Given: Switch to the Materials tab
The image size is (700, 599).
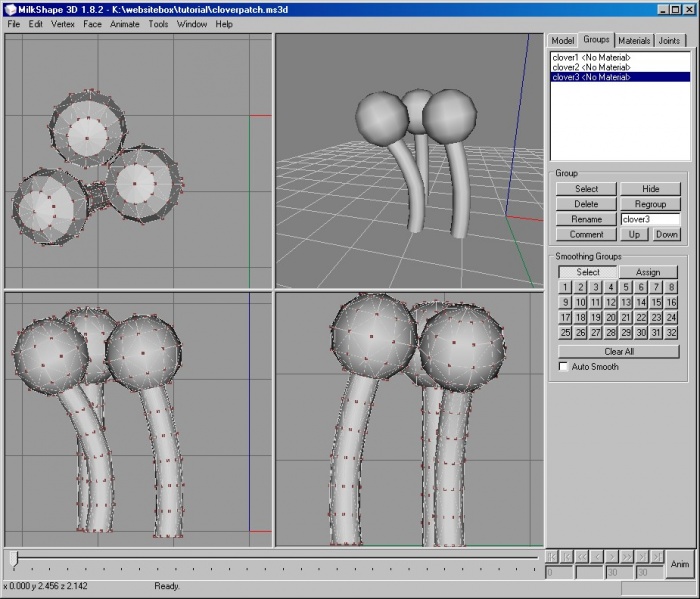Looking at the screenshot, I should point(634,41).
